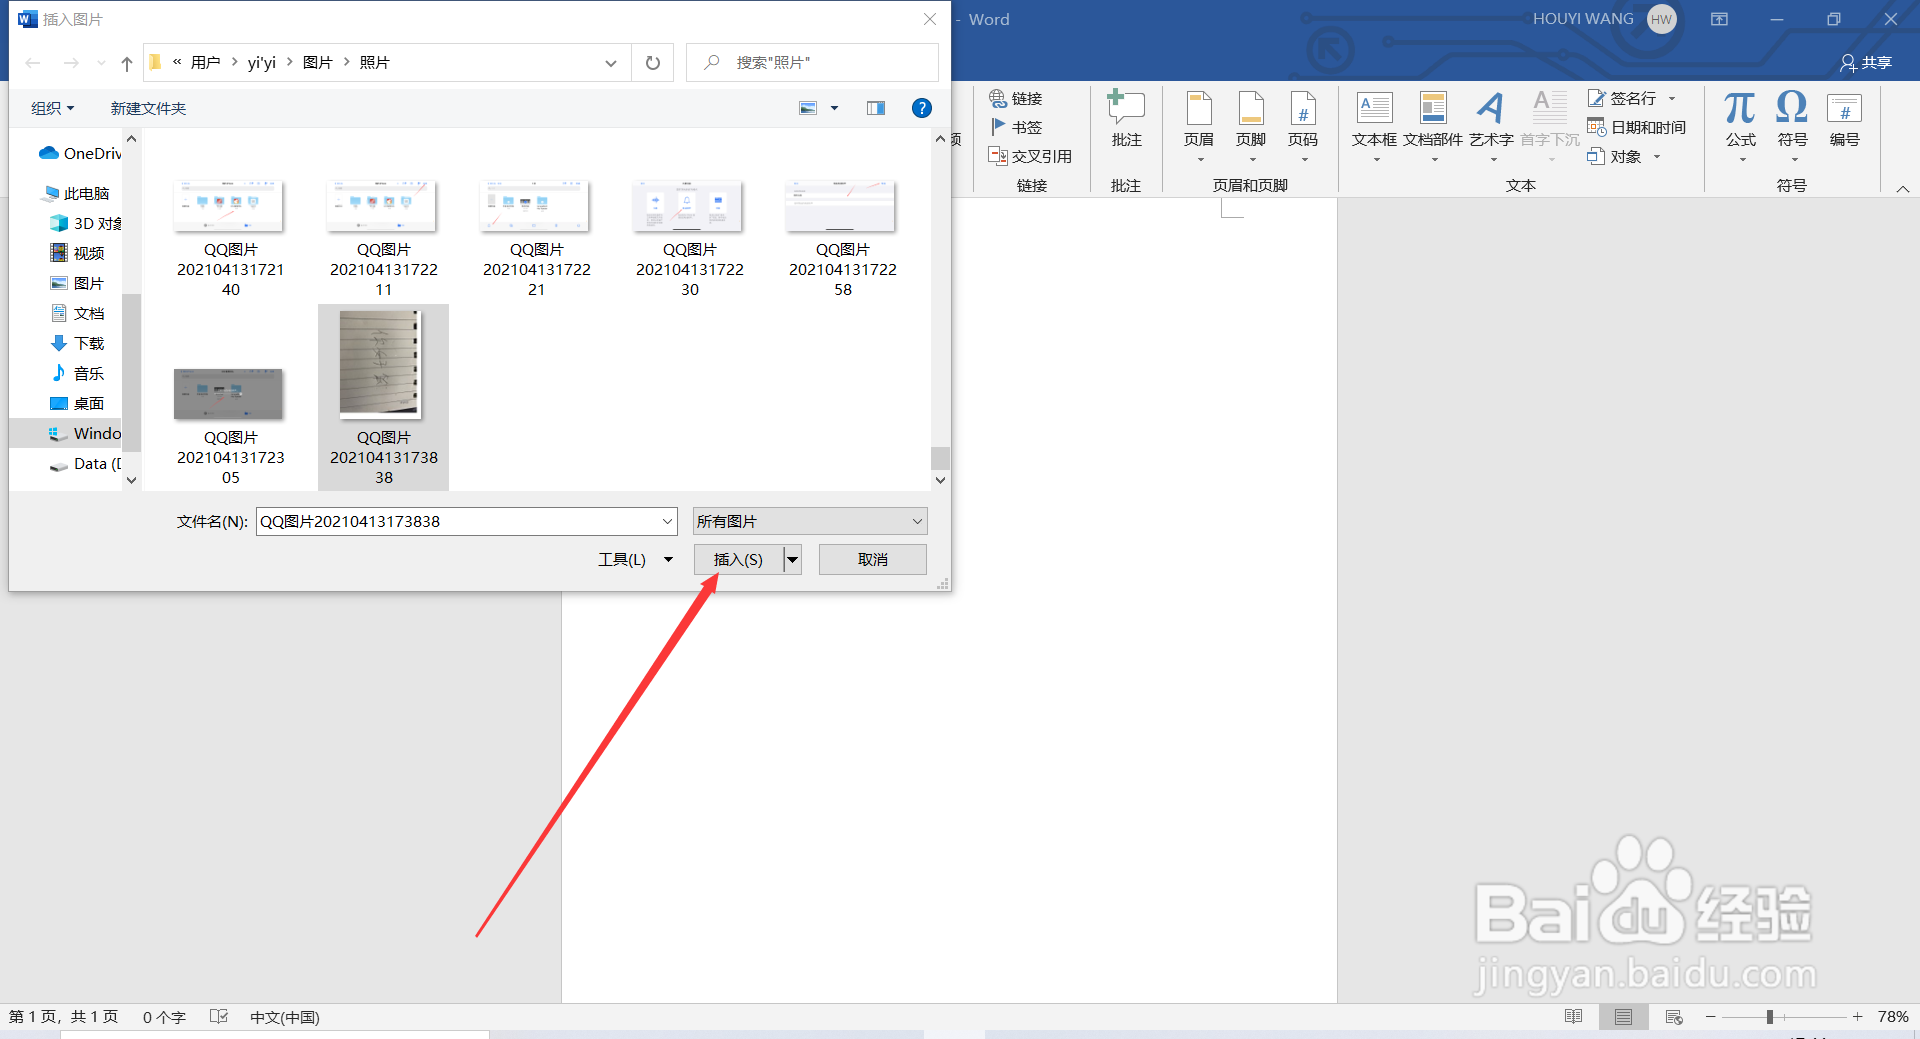This screenshot has height=1039, width=1920.
Task: Select yi'yi in the address breadcrumb
Action: point(262,62)
